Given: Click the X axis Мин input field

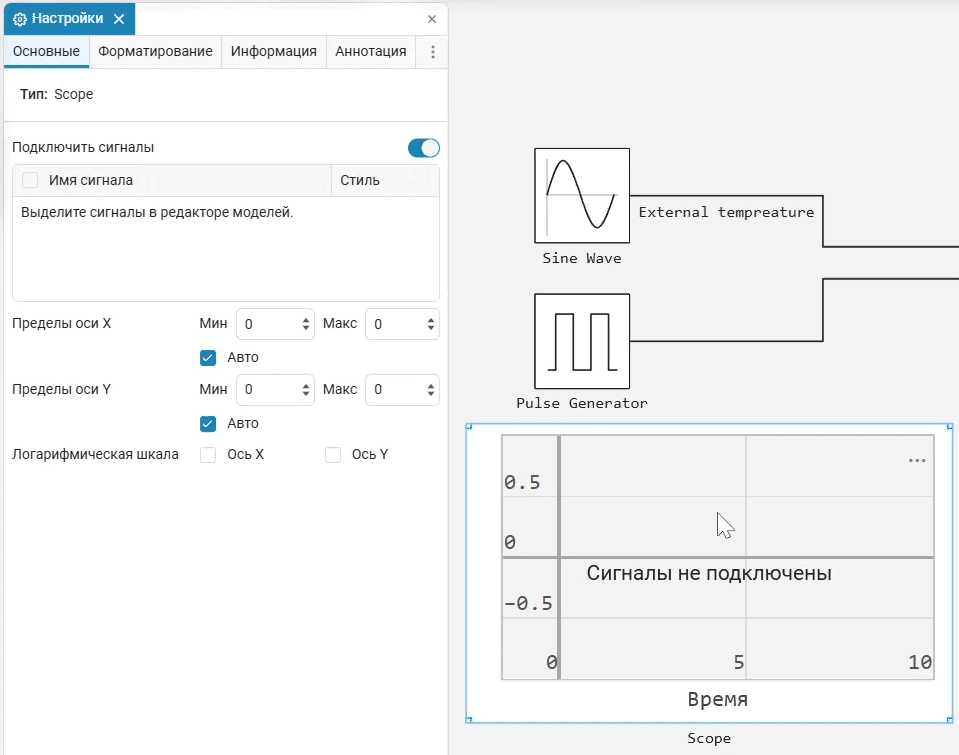Looking at the screenshot, I should pyautogui.click(x=275, y=324).
